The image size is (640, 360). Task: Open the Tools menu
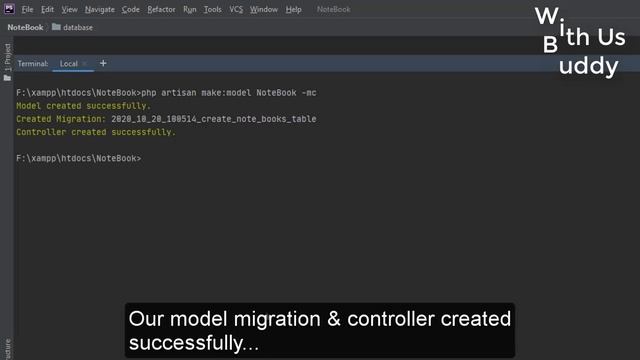[213, 9]
